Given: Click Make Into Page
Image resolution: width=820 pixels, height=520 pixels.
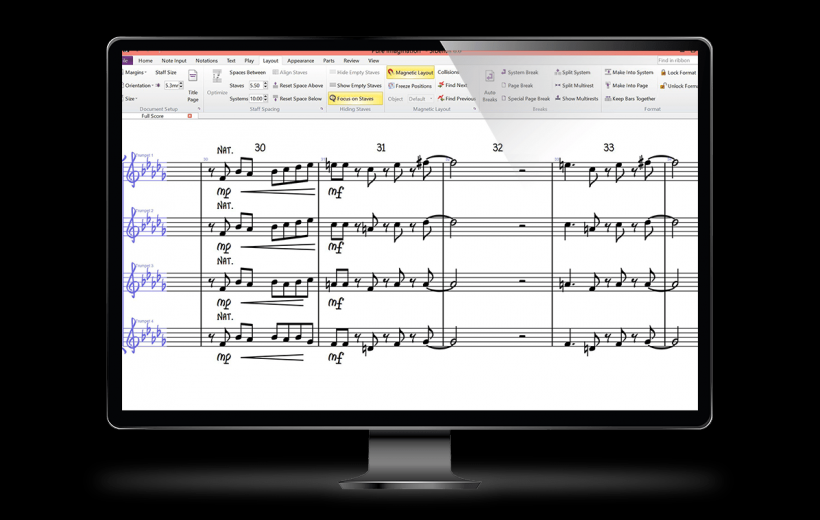Looking at the screenshot, I should [626, 85].
